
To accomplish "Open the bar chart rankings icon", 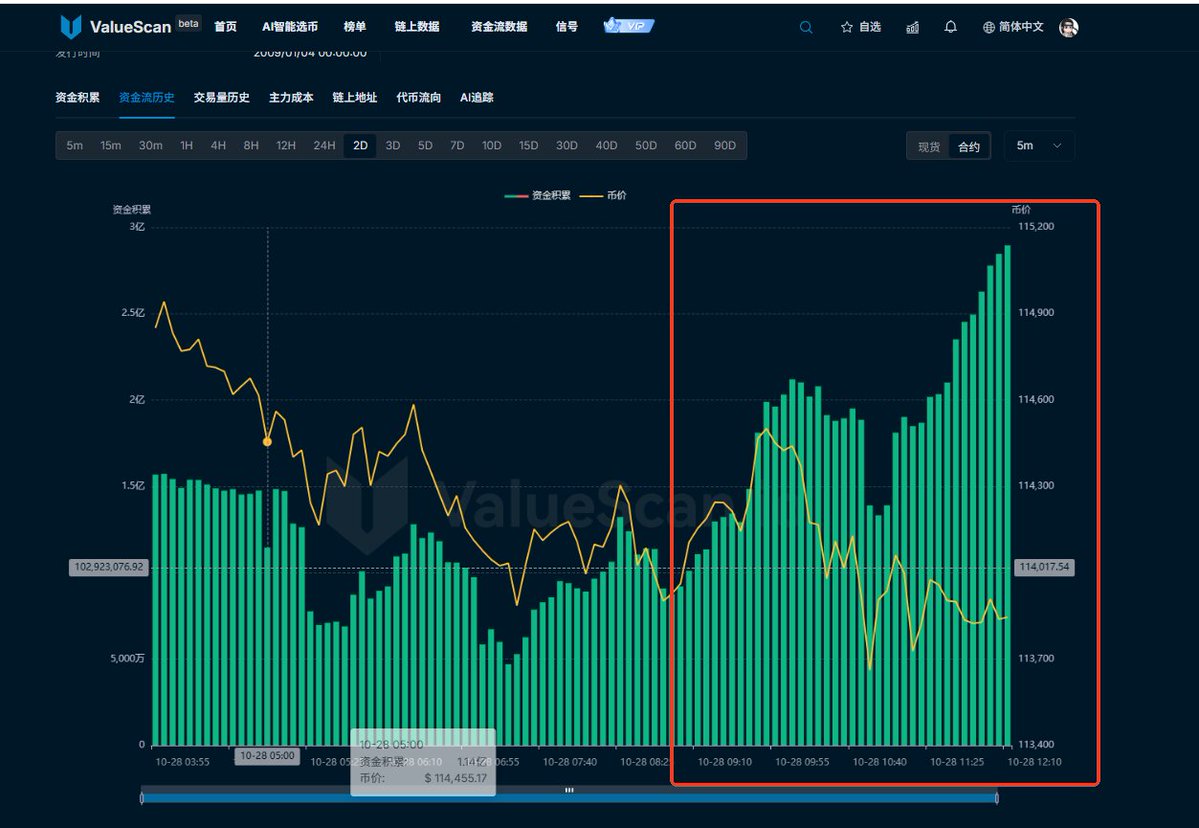I will [912, 27].
